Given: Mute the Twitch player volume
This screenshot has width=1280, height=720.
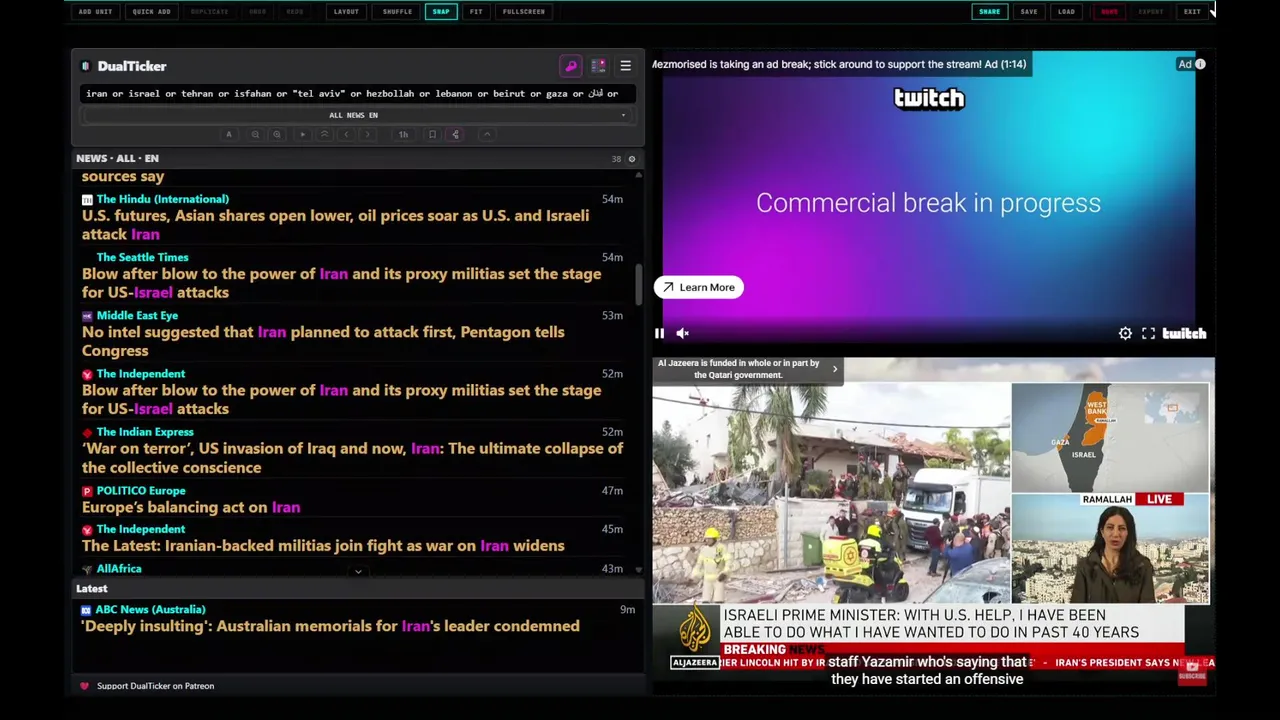Looking at the screenshot, I should (x=682, y=334).
